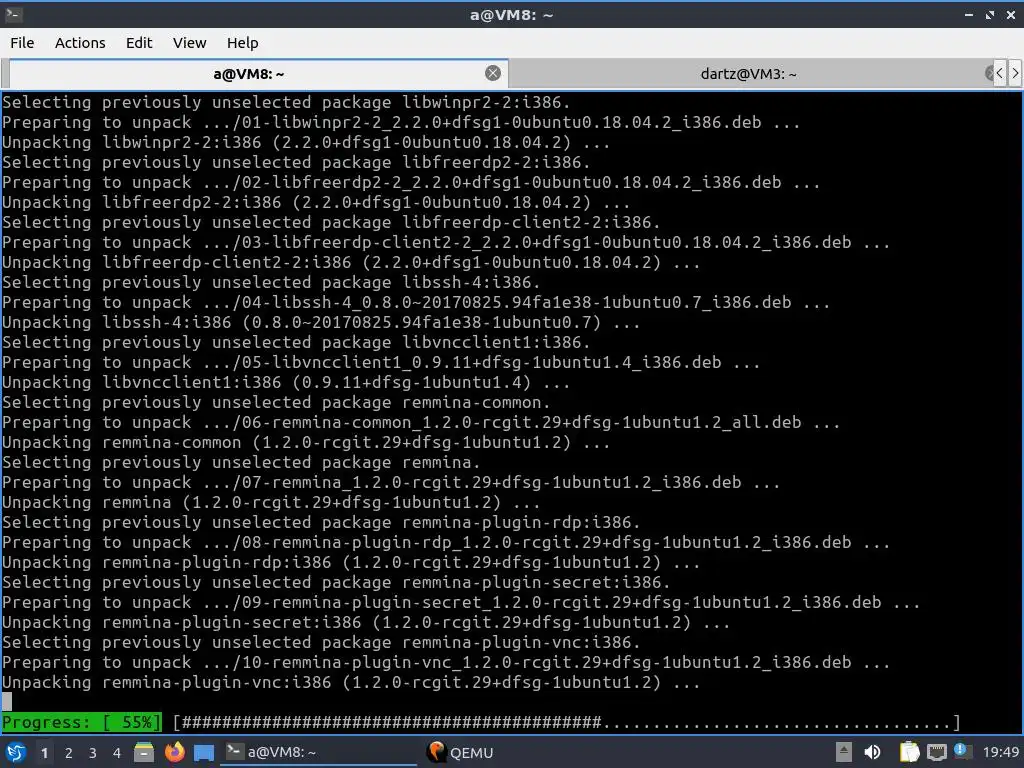Switch to virtual desktop 4
This screenshot has width=1024, height=768.
117,753
